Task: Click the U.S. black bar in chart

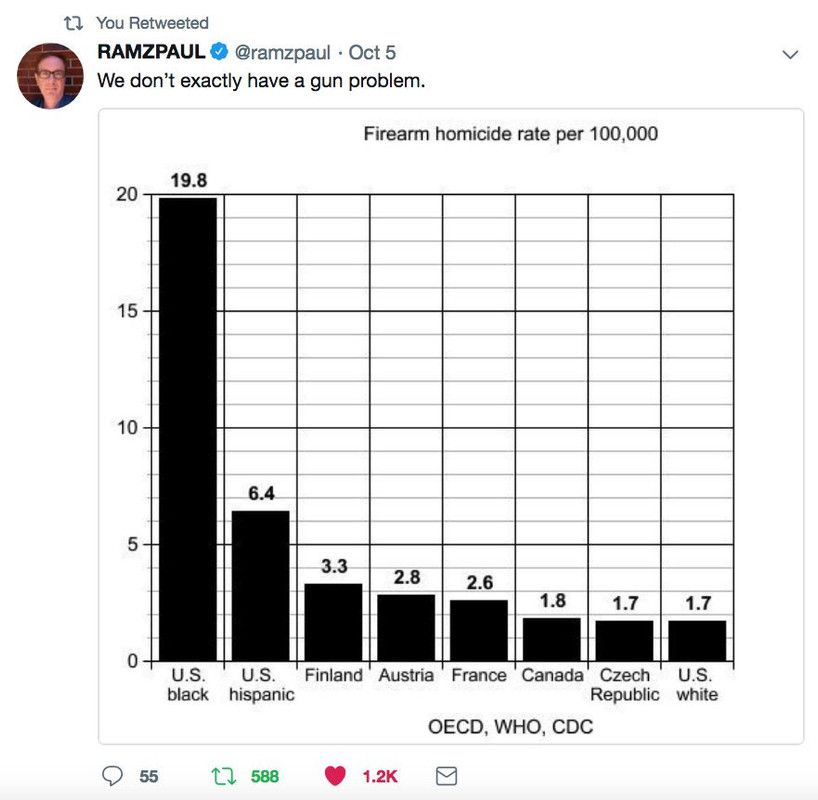Action: click(188, 429)
